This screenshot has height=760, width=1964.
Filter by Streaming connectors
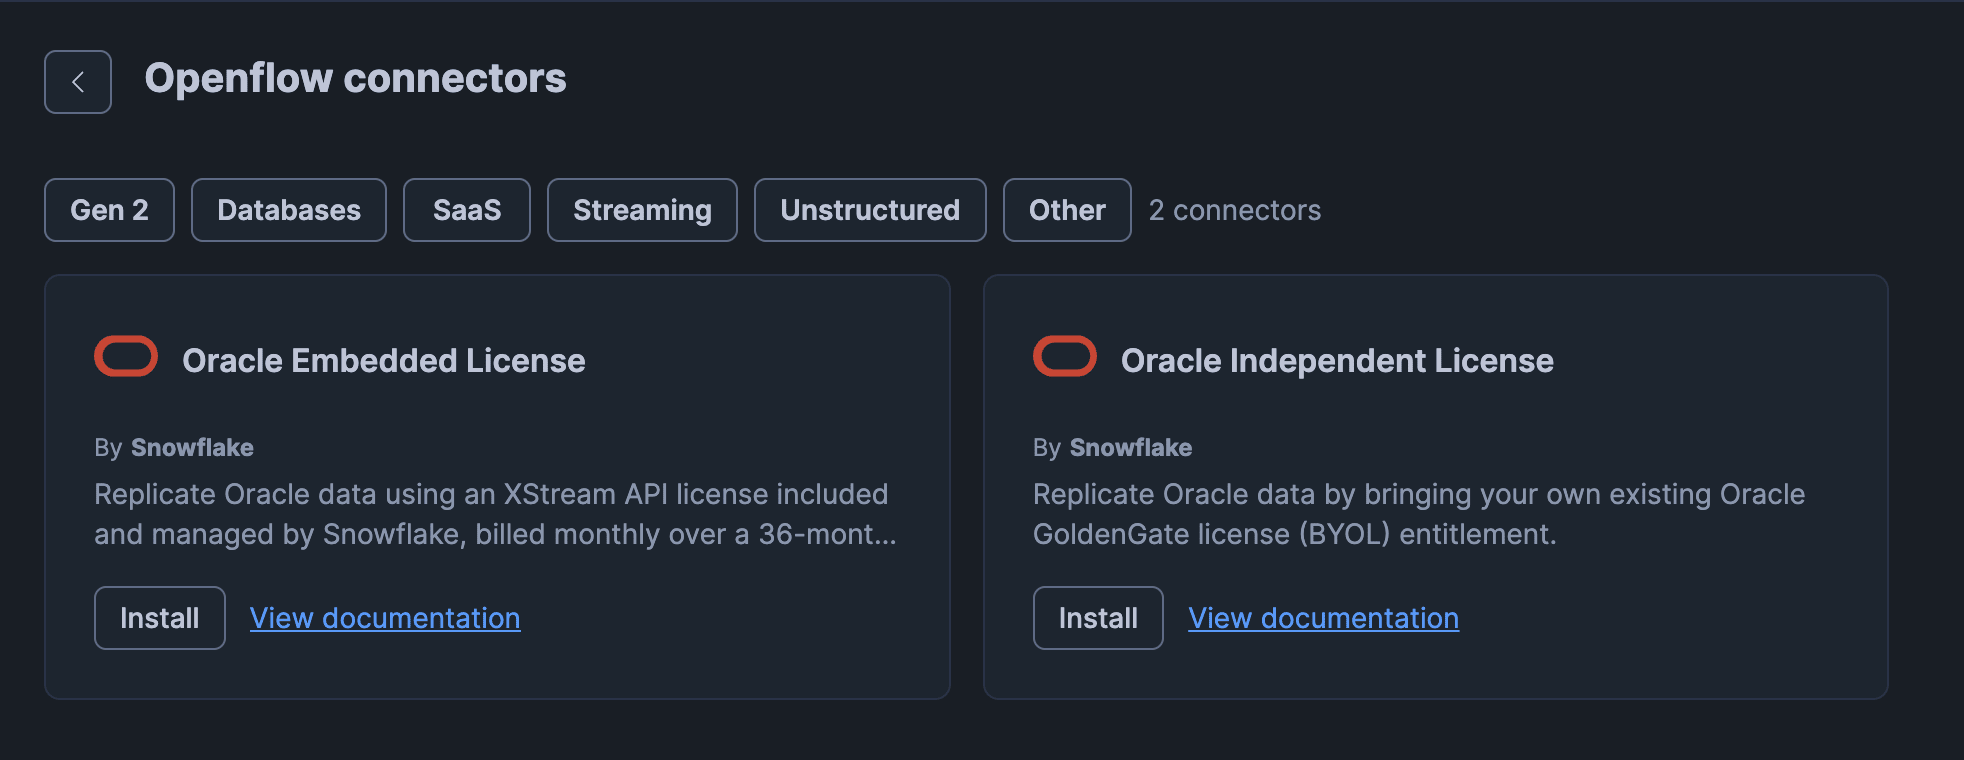click(x=642, y=210)
